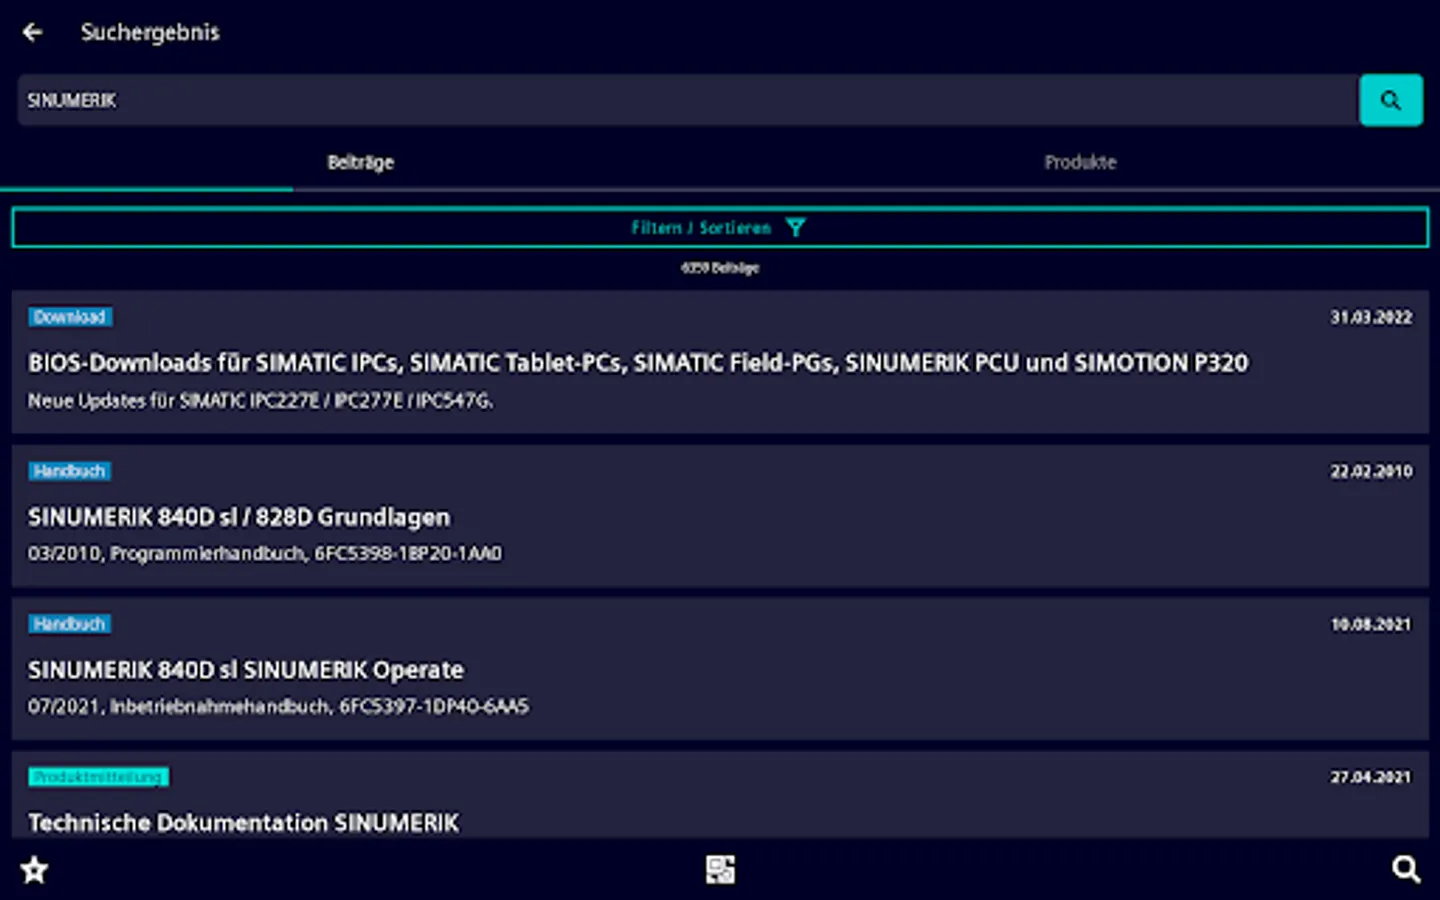
Task: Switch to the Beiträge tab
Action: coord(361,162)
